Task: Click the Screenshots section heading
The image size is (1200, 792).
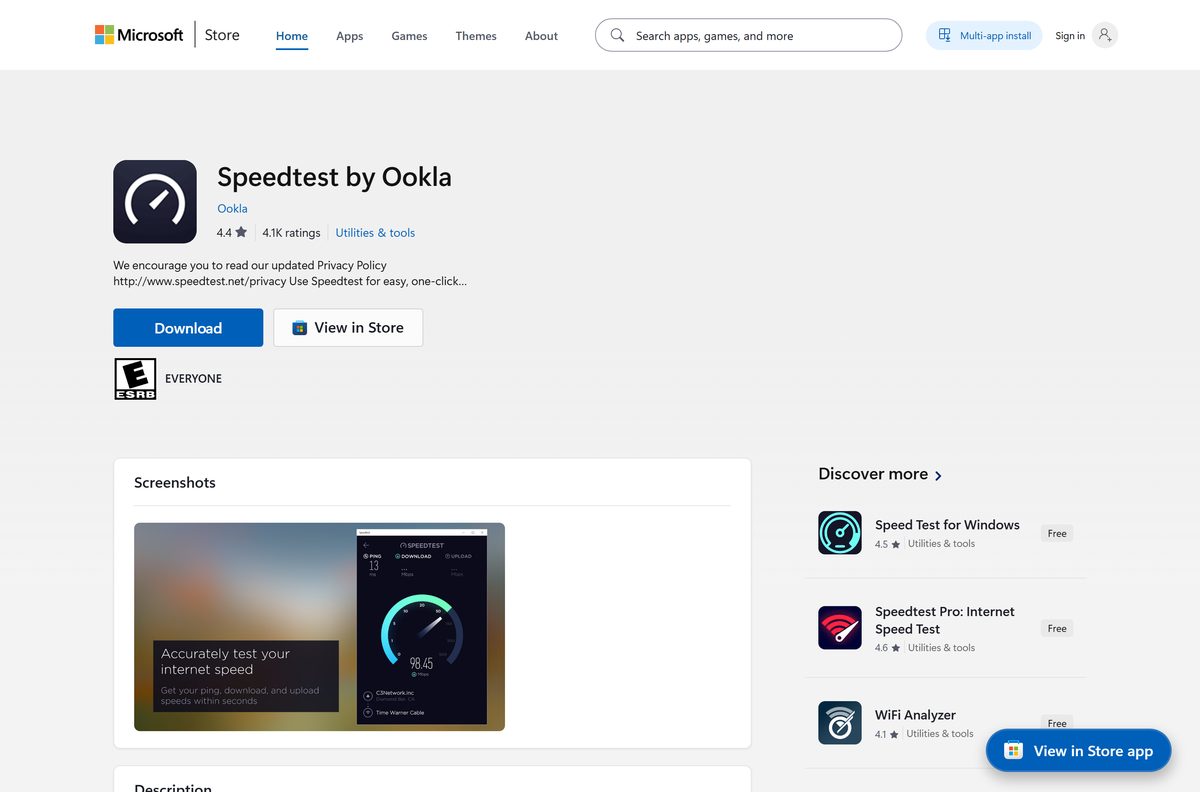Action: click(175, 482)
